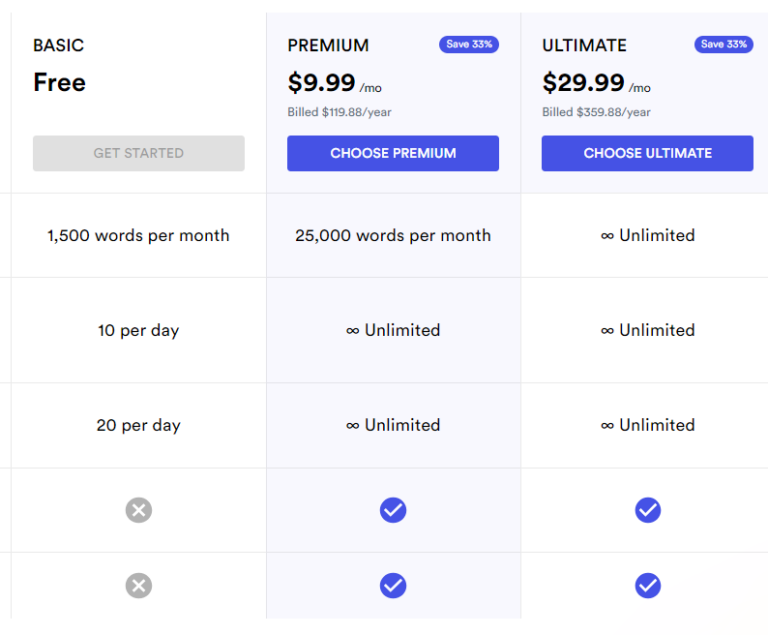
Task: Click the bottom blue checkmark in Ultimate column
Action: pos(648,585)
